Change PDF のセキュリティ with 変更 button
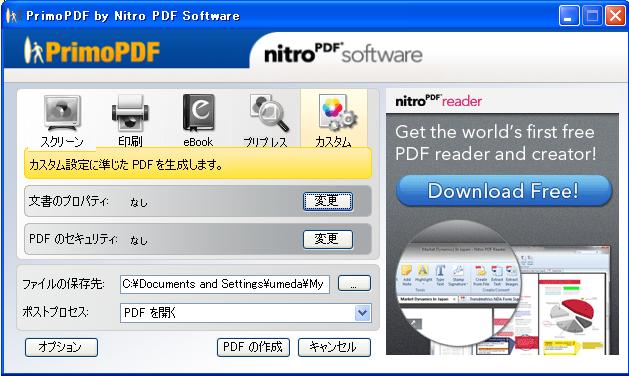 coord(328,239)
